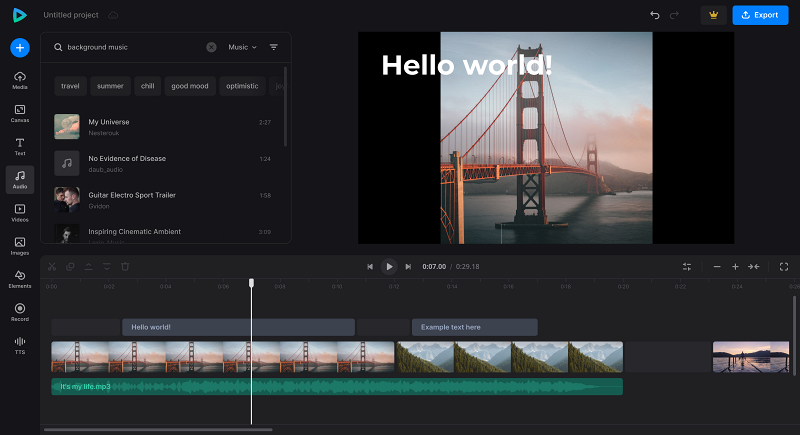Open the Text sidebar panel
The image size is (800, 435).
point(20,146)
